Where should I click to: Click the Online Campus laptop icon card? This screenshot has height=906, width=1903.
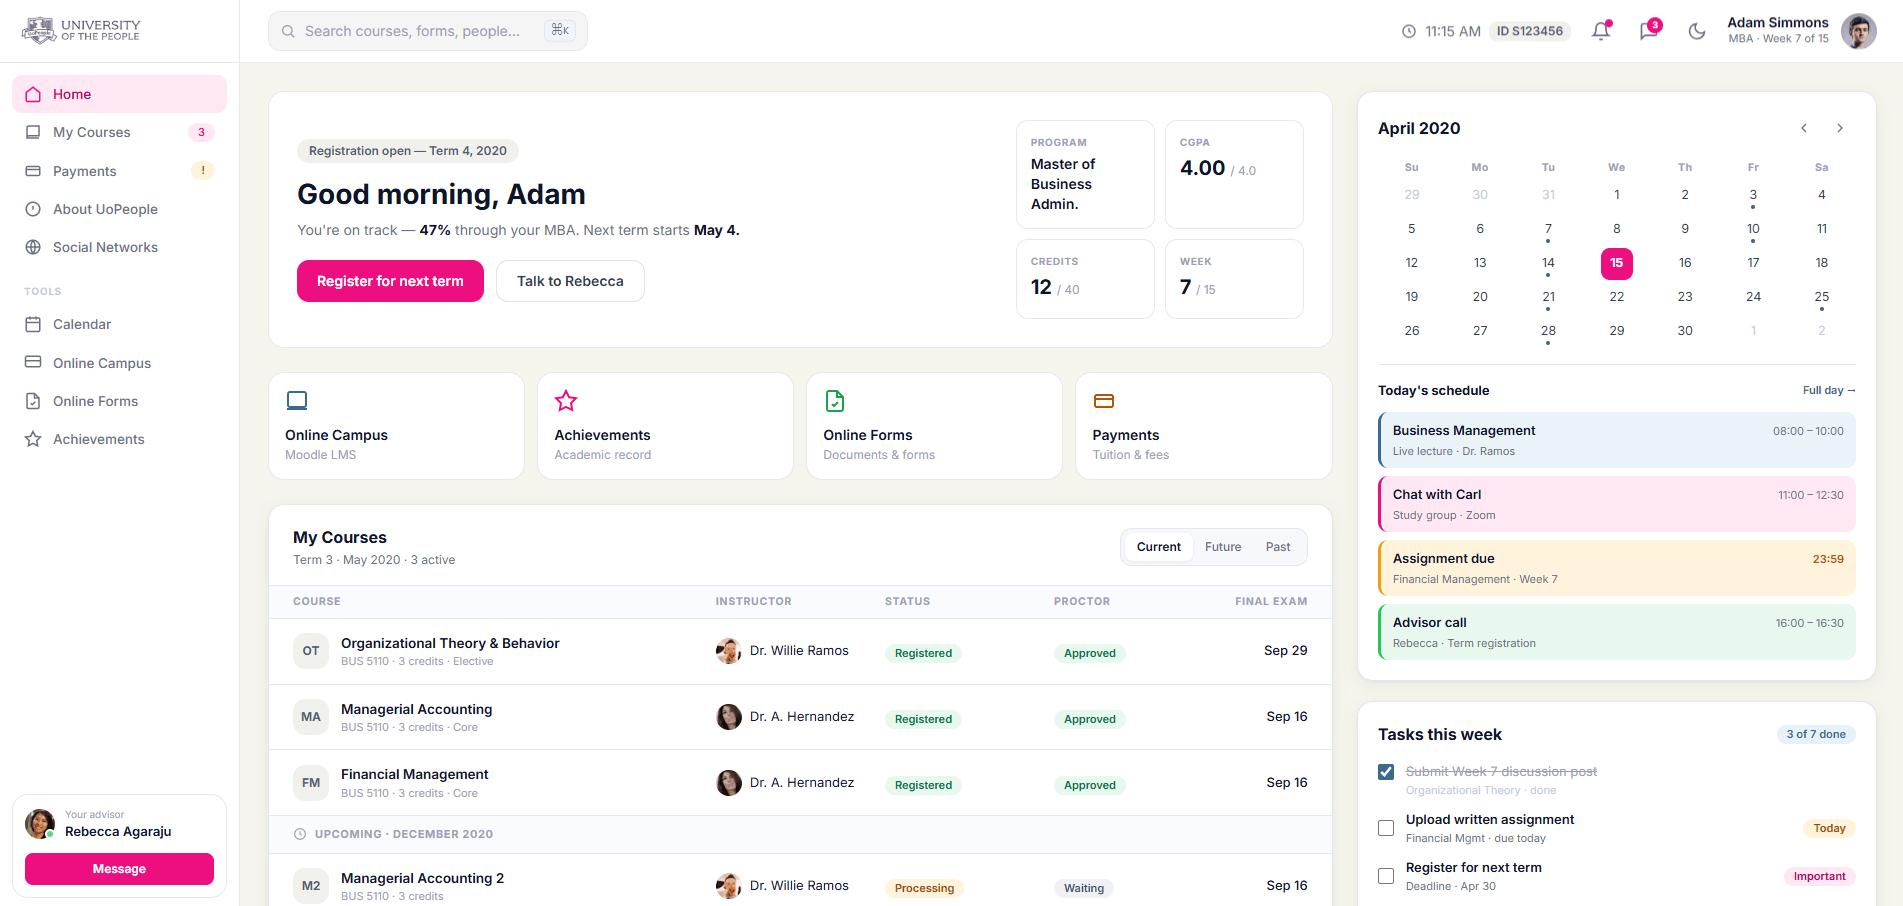pyautogui.click(x=396, y=426)
